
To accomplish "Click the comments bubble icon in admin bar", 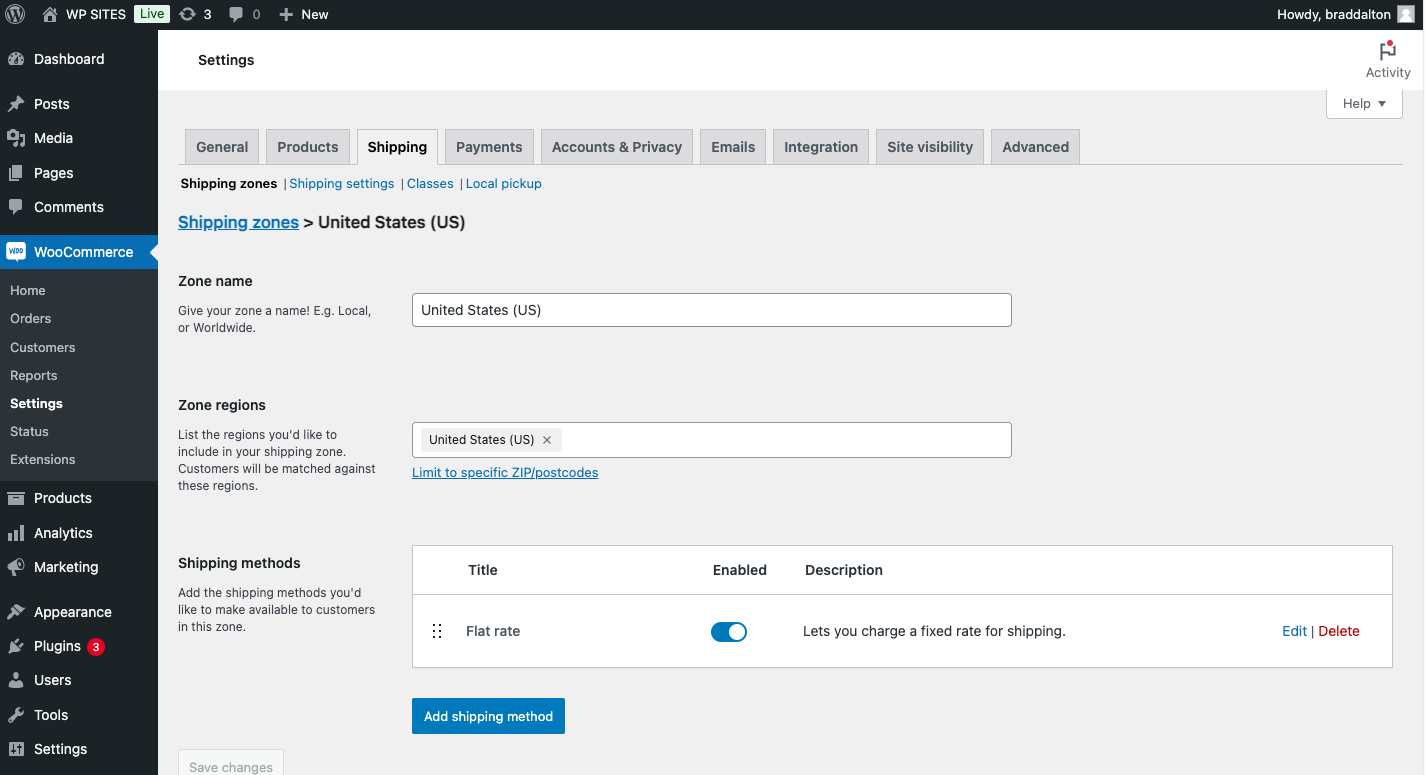I will click(236, 14).
